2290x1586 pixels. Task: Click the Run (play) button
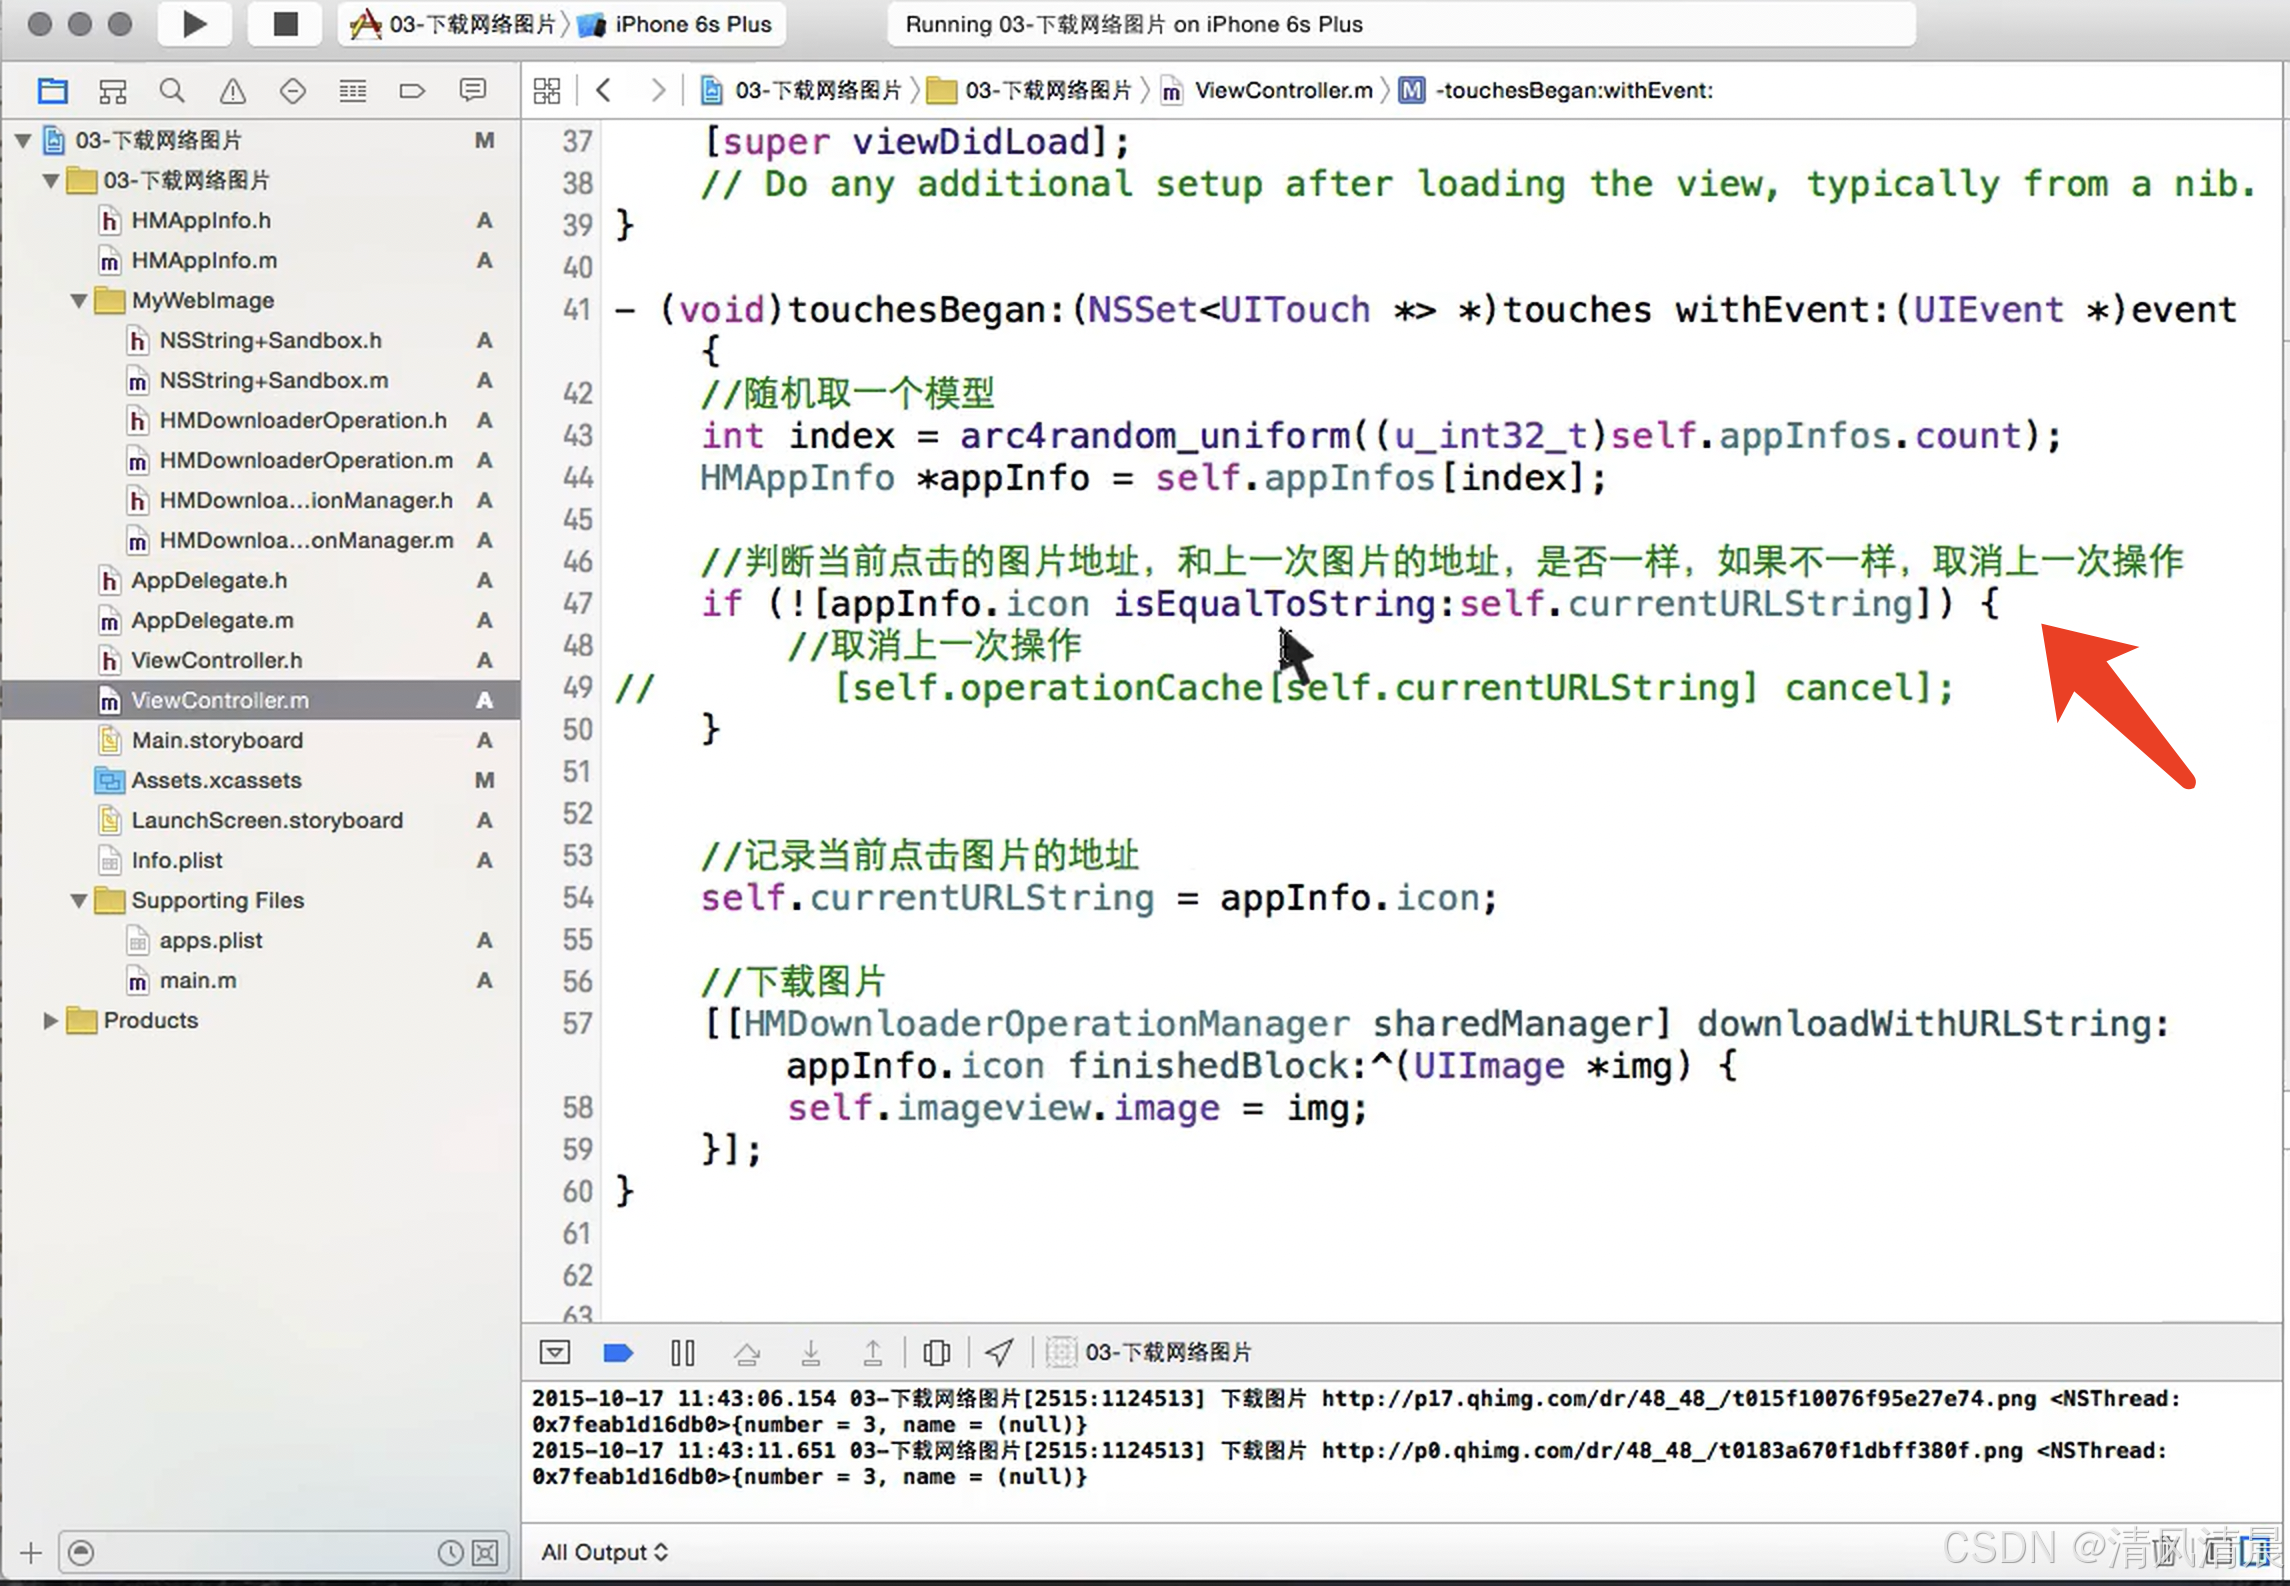pos(194,24)
